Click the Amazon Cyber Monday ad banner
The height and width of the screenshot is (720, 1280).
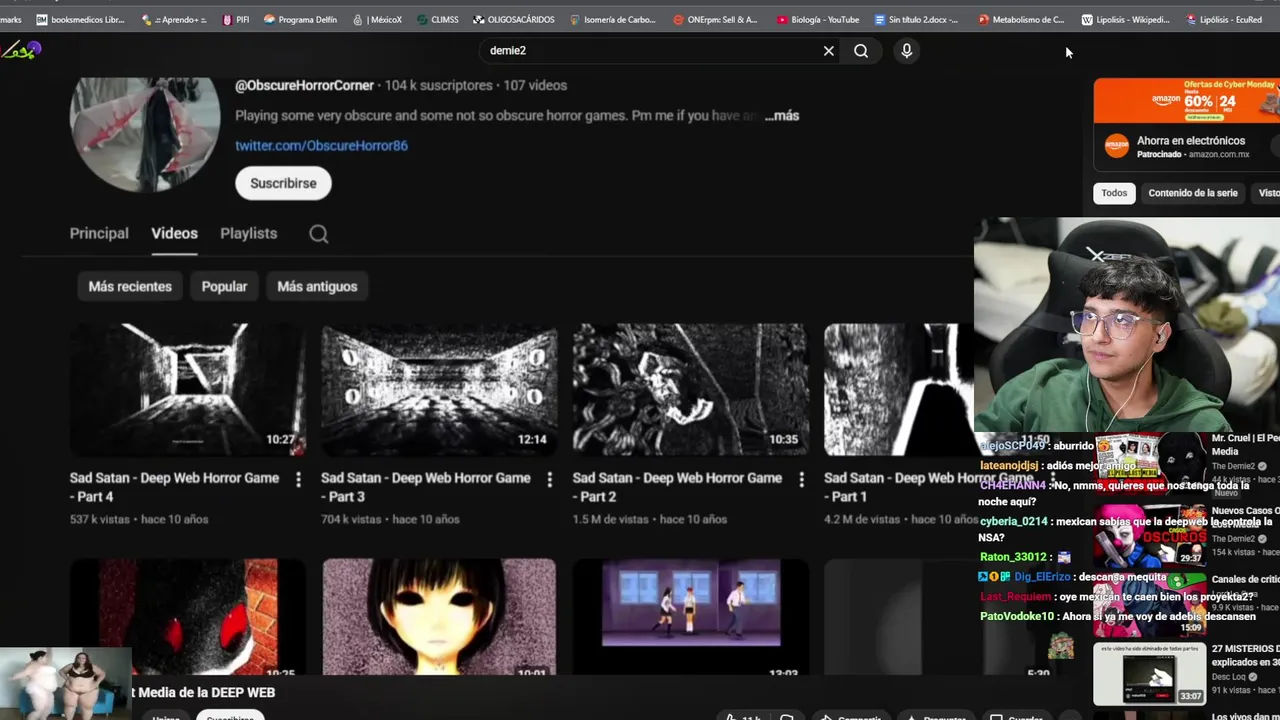[1186, 100]
